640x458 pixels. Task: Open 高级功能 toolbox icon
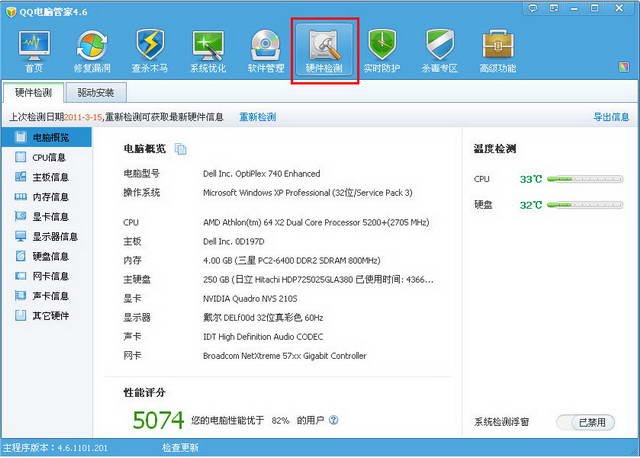point(498,48)
